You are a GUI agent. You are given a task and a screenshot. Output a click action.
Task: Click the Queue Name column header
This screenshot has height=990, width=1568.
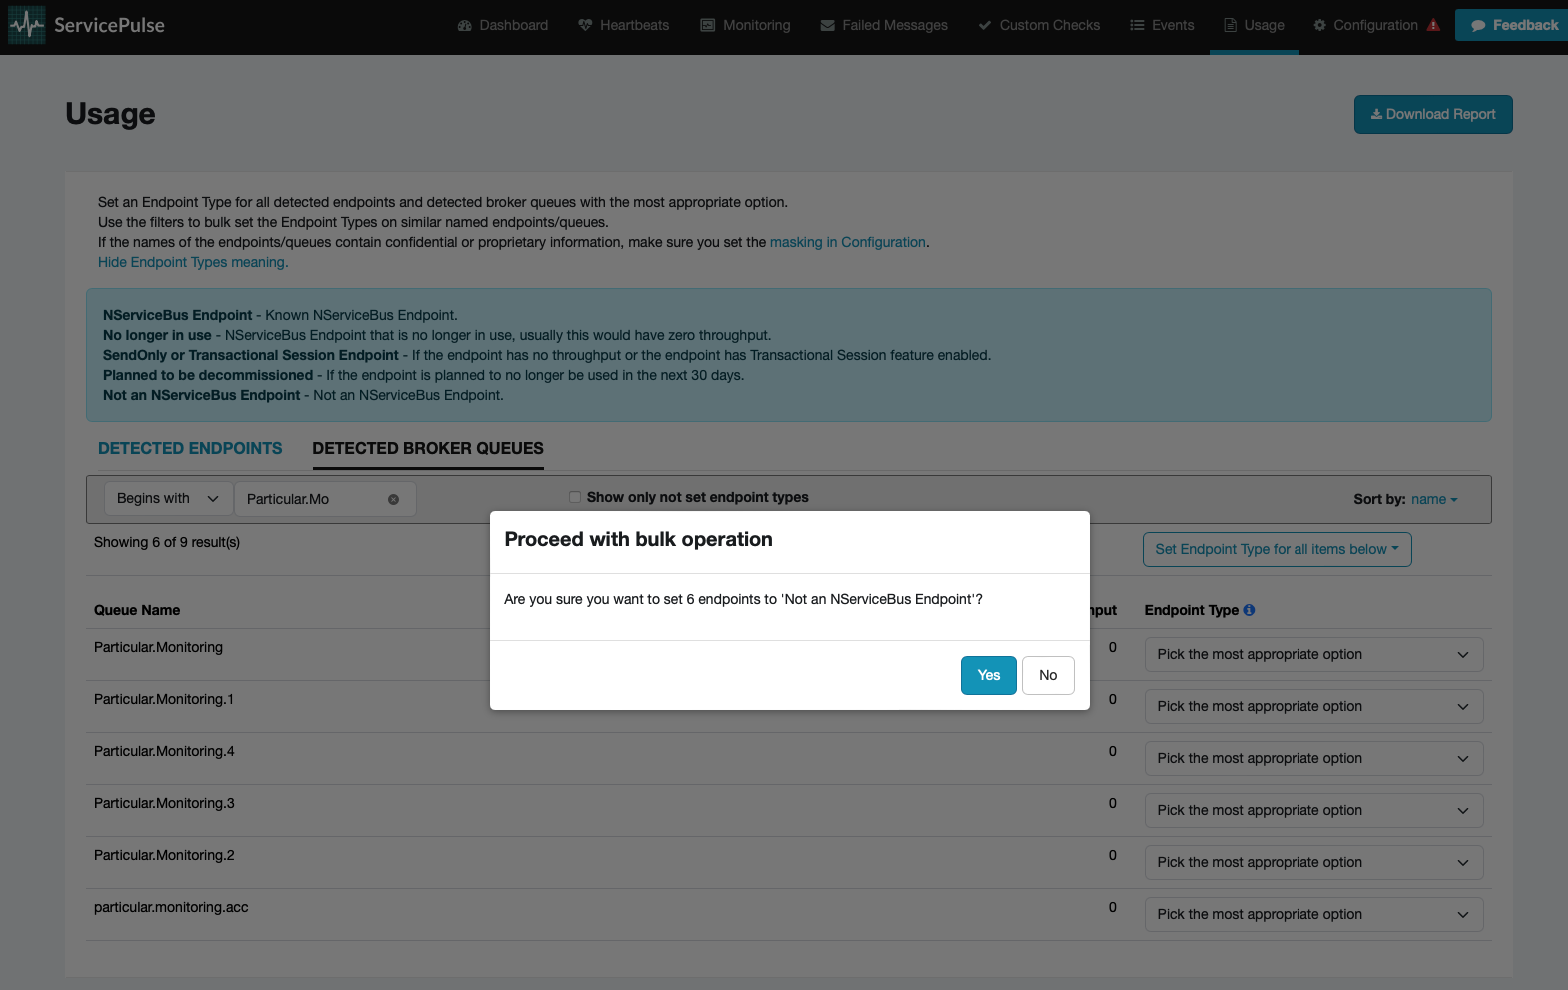(x=137, y=610)
